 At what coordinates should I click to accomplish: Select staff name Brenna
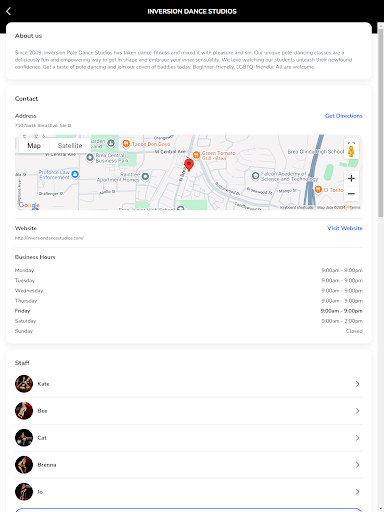[x=47, y=465]
